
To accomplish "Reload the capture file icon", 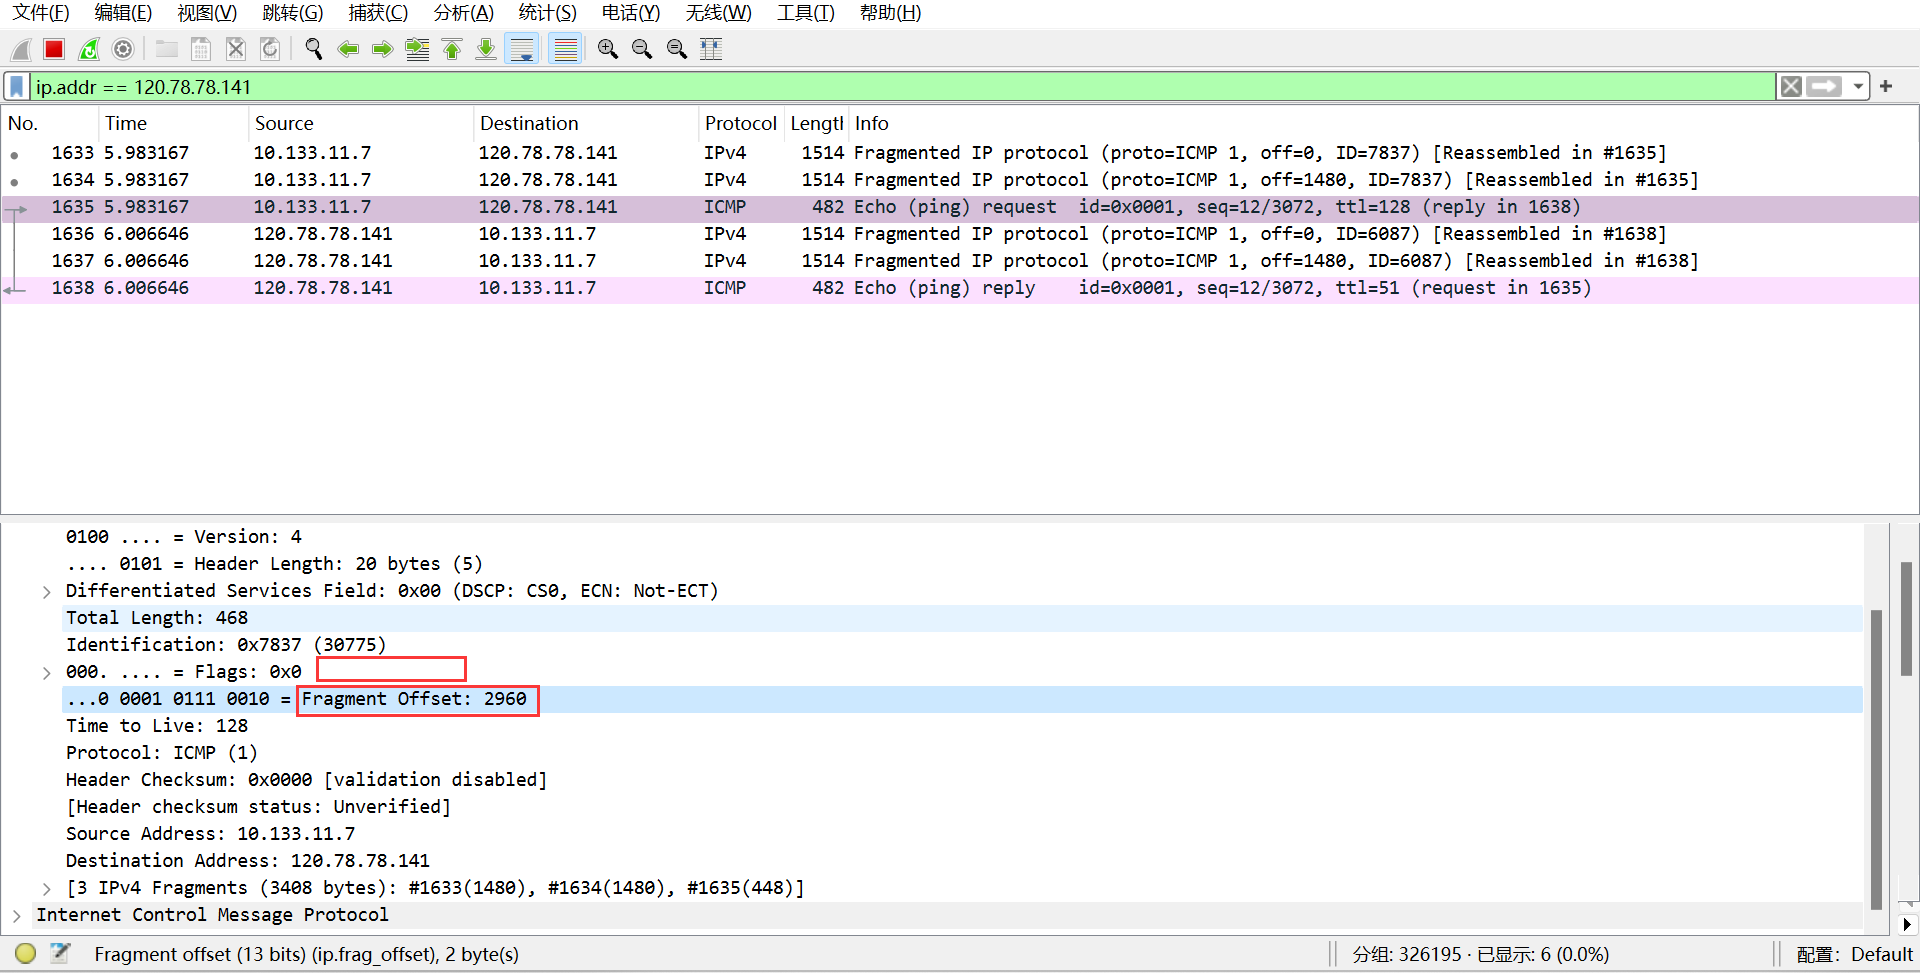I will coord(270,49).
